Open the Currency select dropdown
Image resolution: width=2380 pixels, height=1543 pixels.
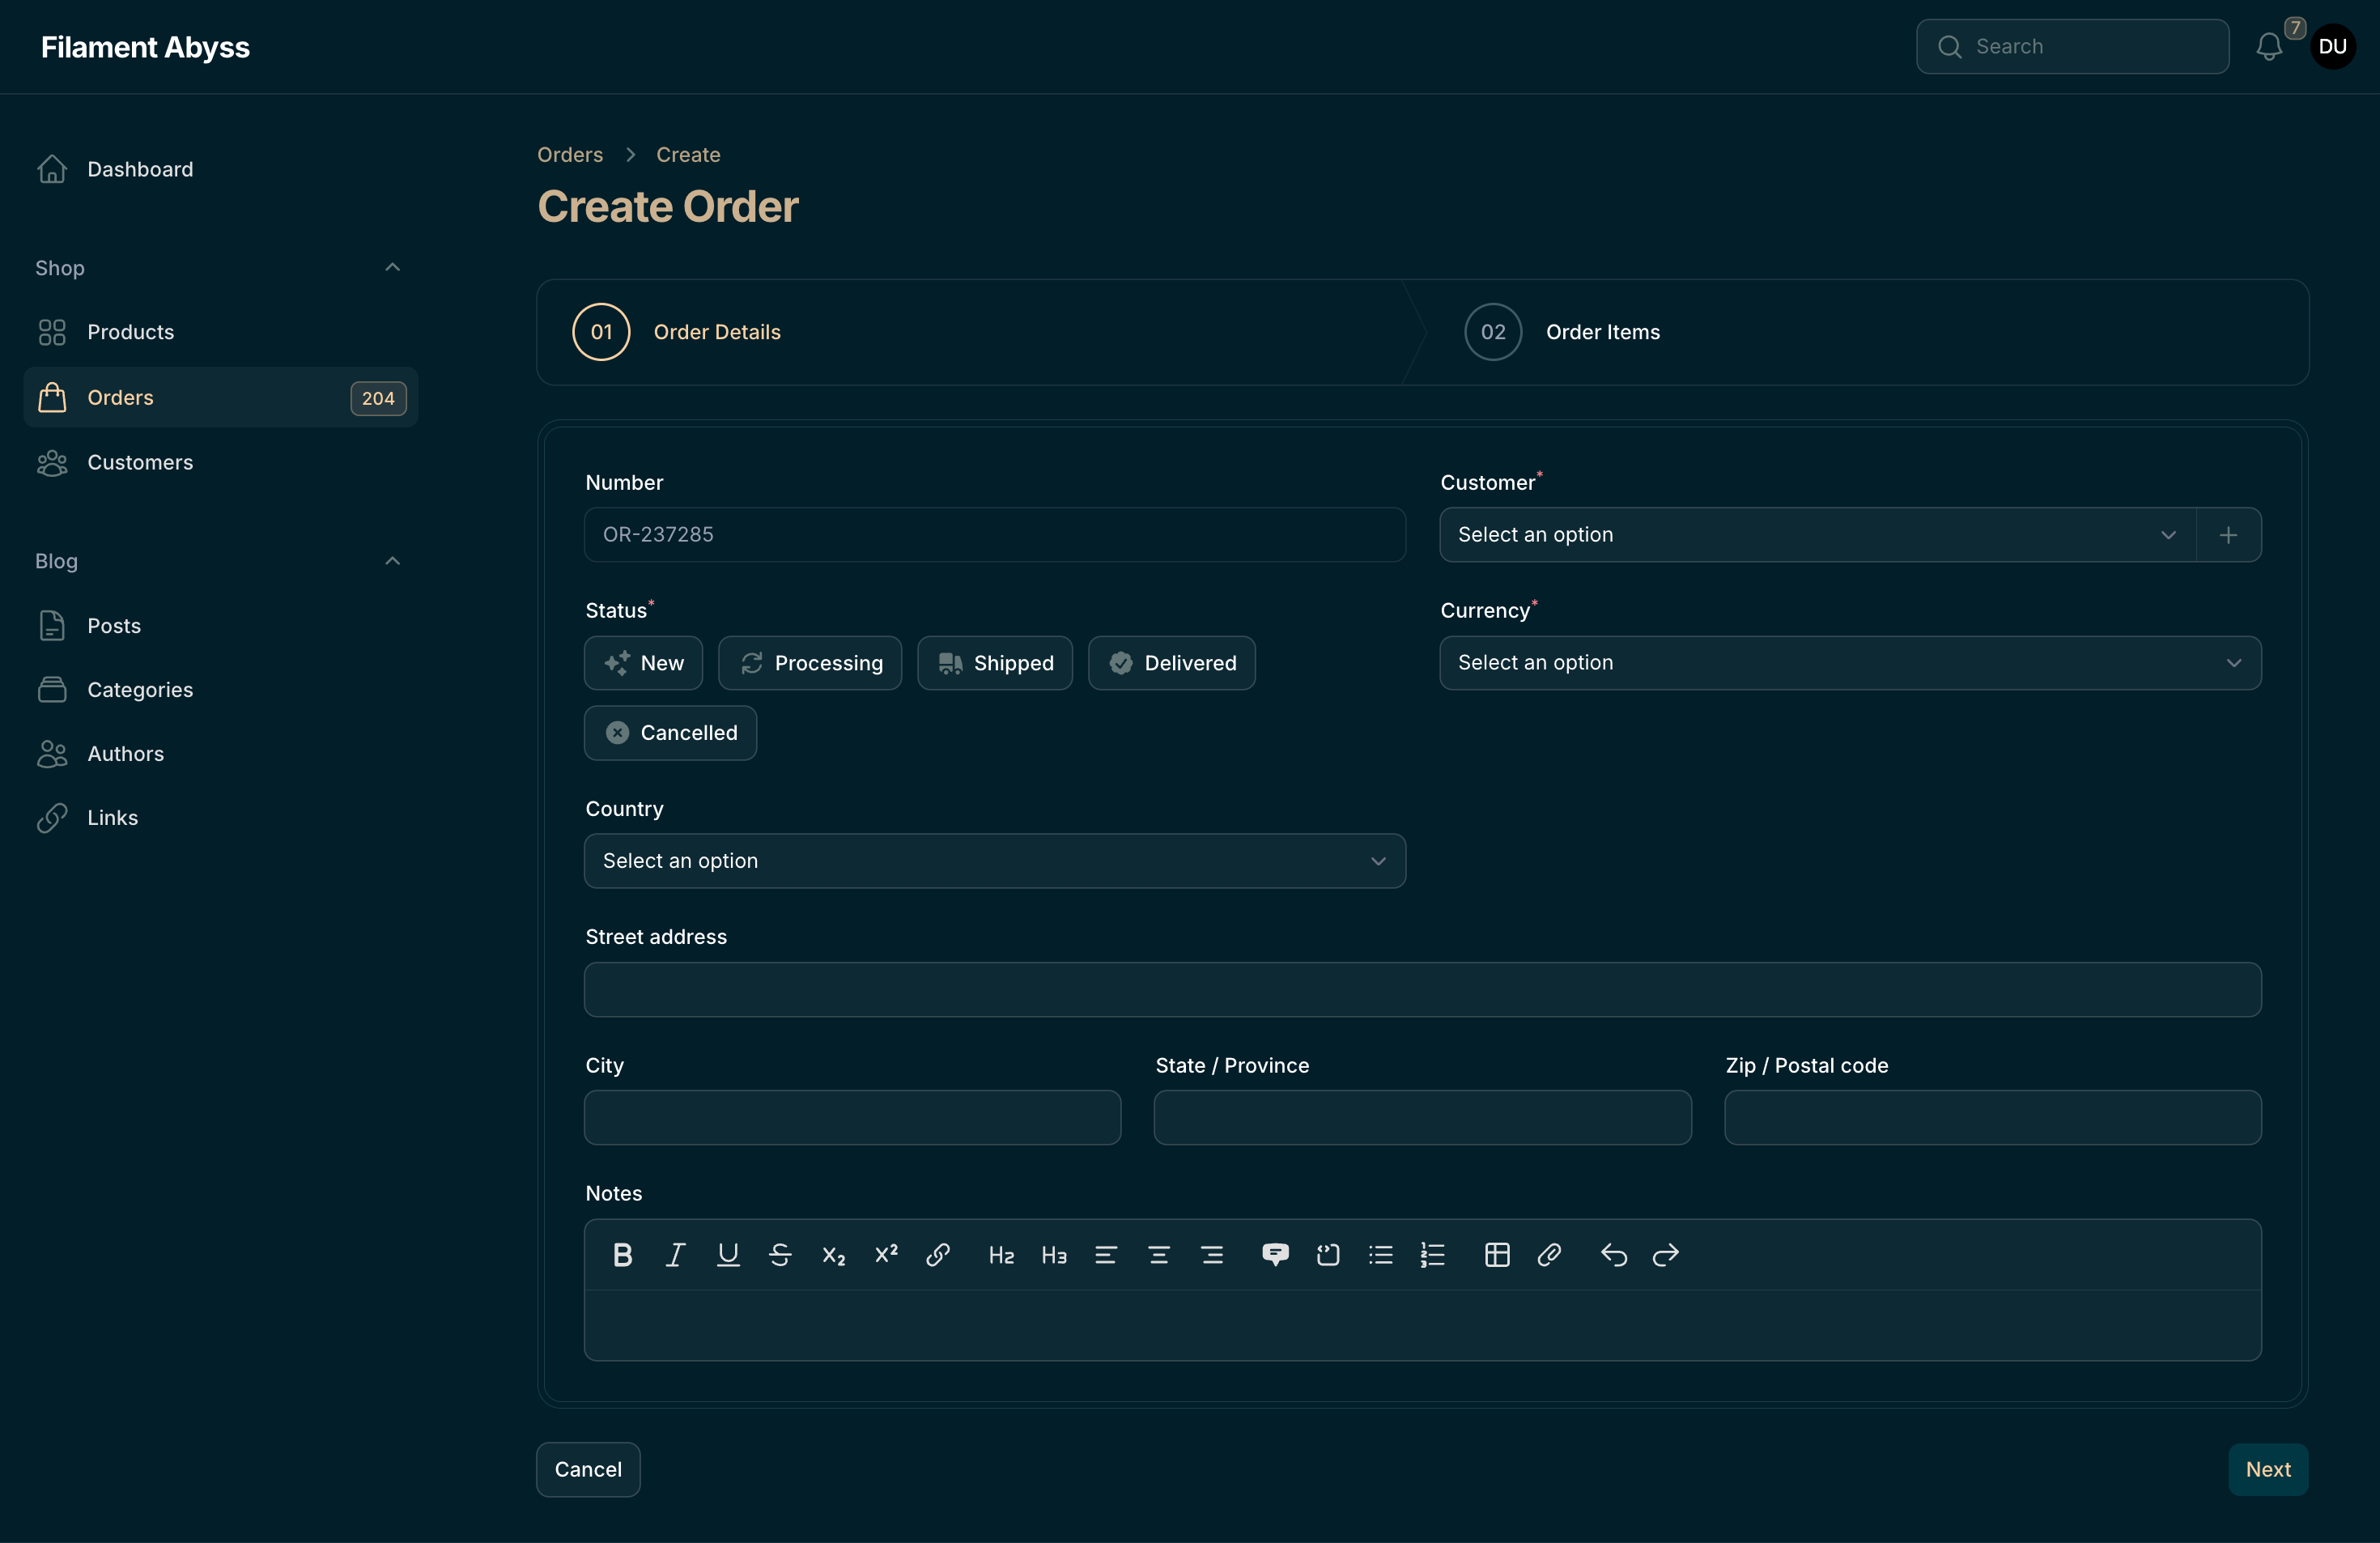[1850, 663]
